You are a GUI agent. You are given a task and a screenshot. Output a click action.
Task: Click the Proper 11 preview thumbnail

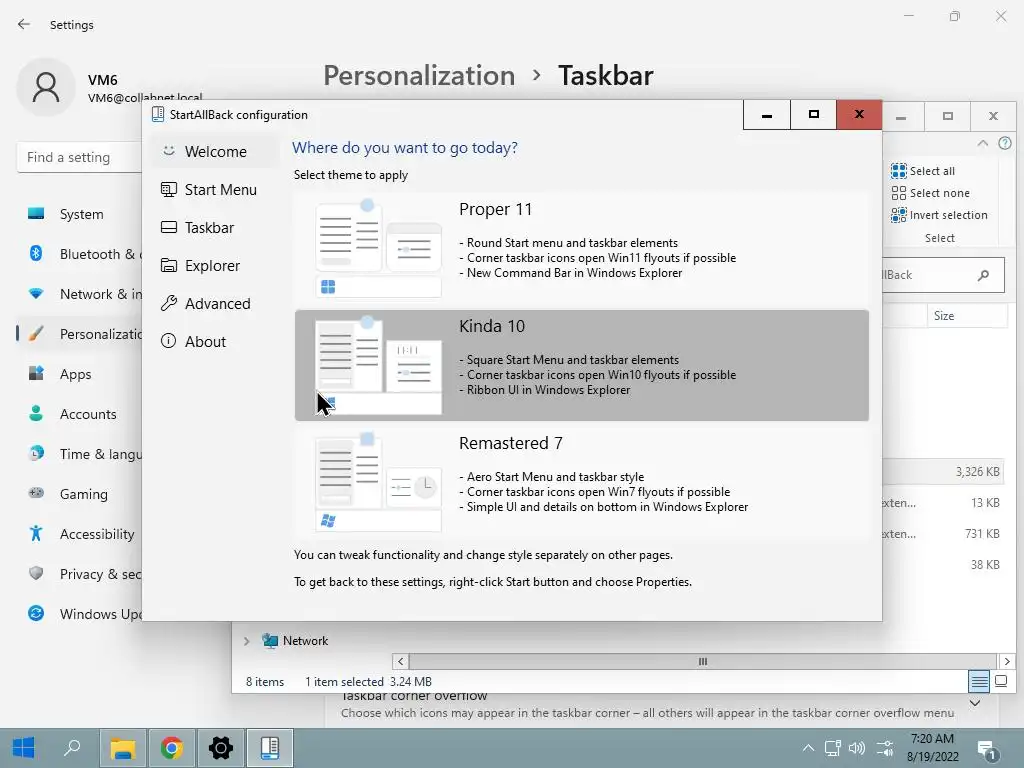pos(378,248)
